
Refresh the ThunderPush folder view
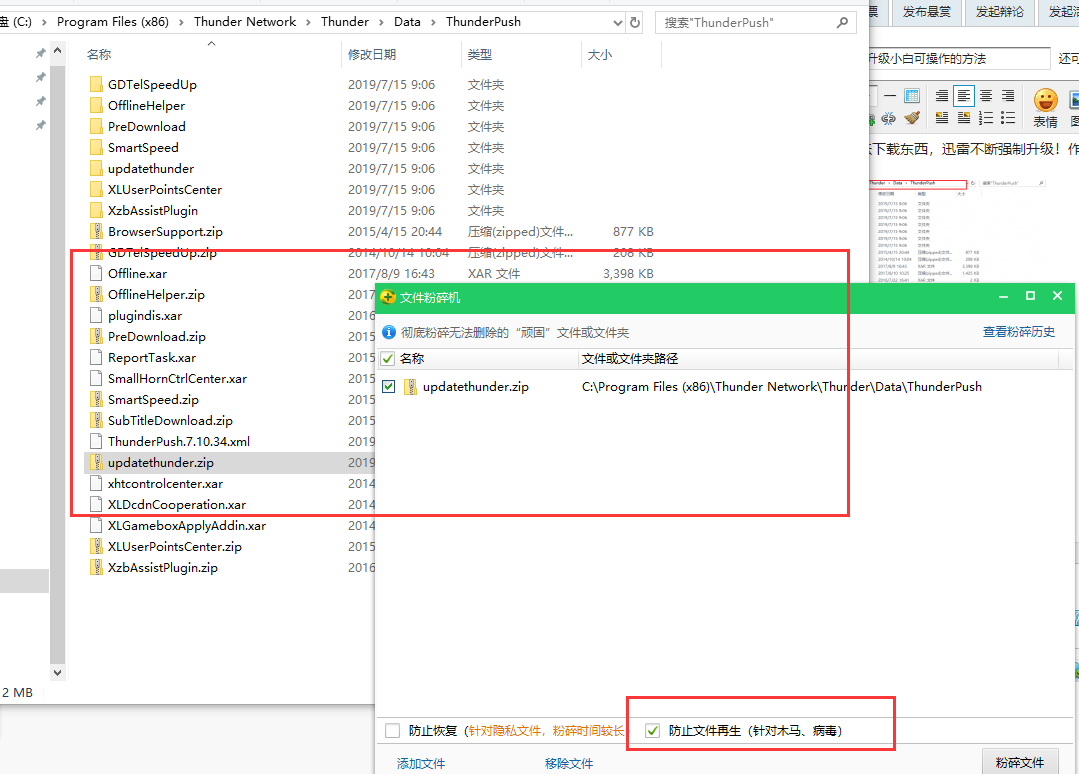point(635,21)
